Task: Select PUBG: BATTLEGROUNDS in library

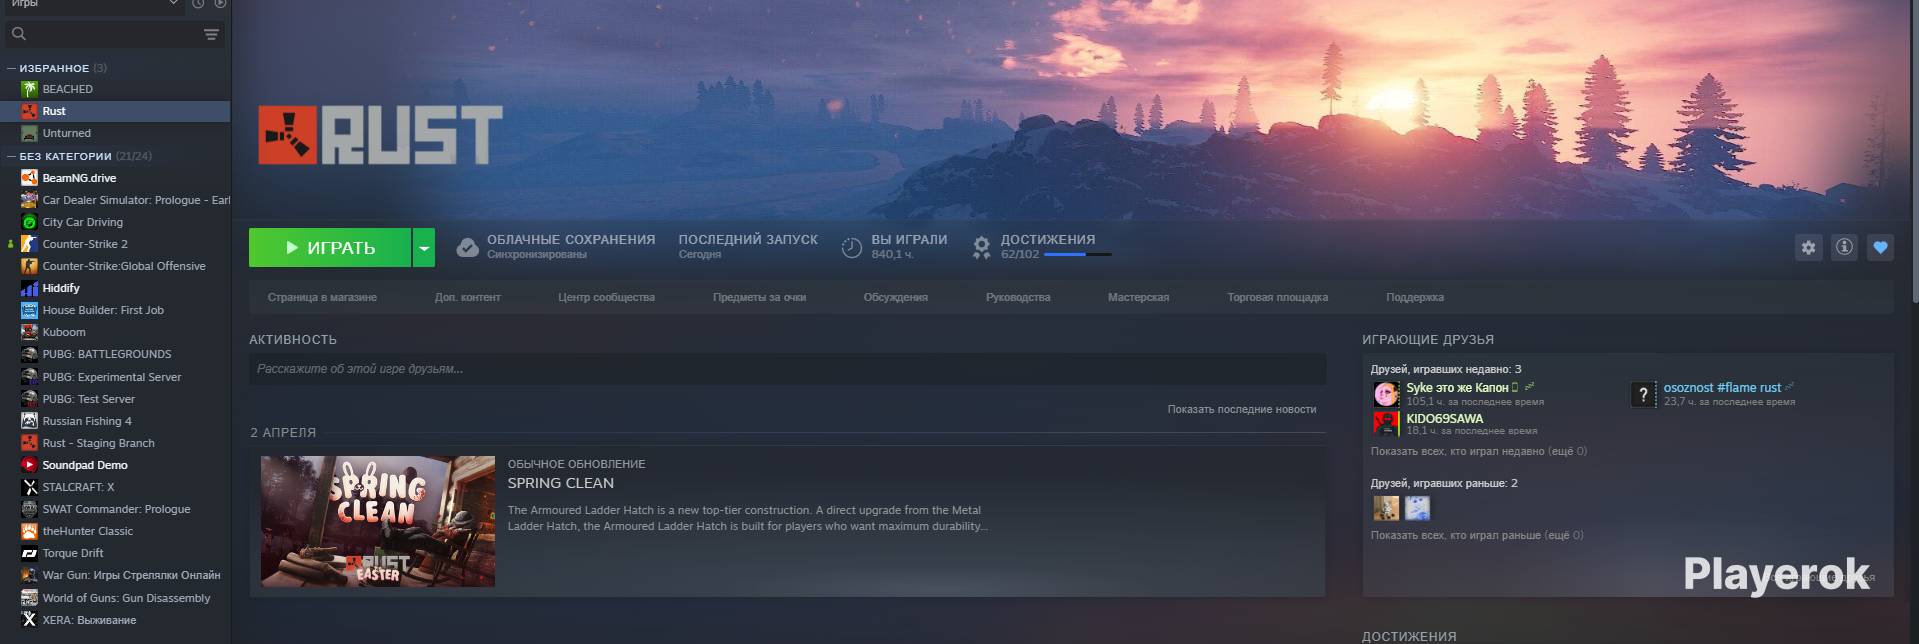Action: [107, 354]
